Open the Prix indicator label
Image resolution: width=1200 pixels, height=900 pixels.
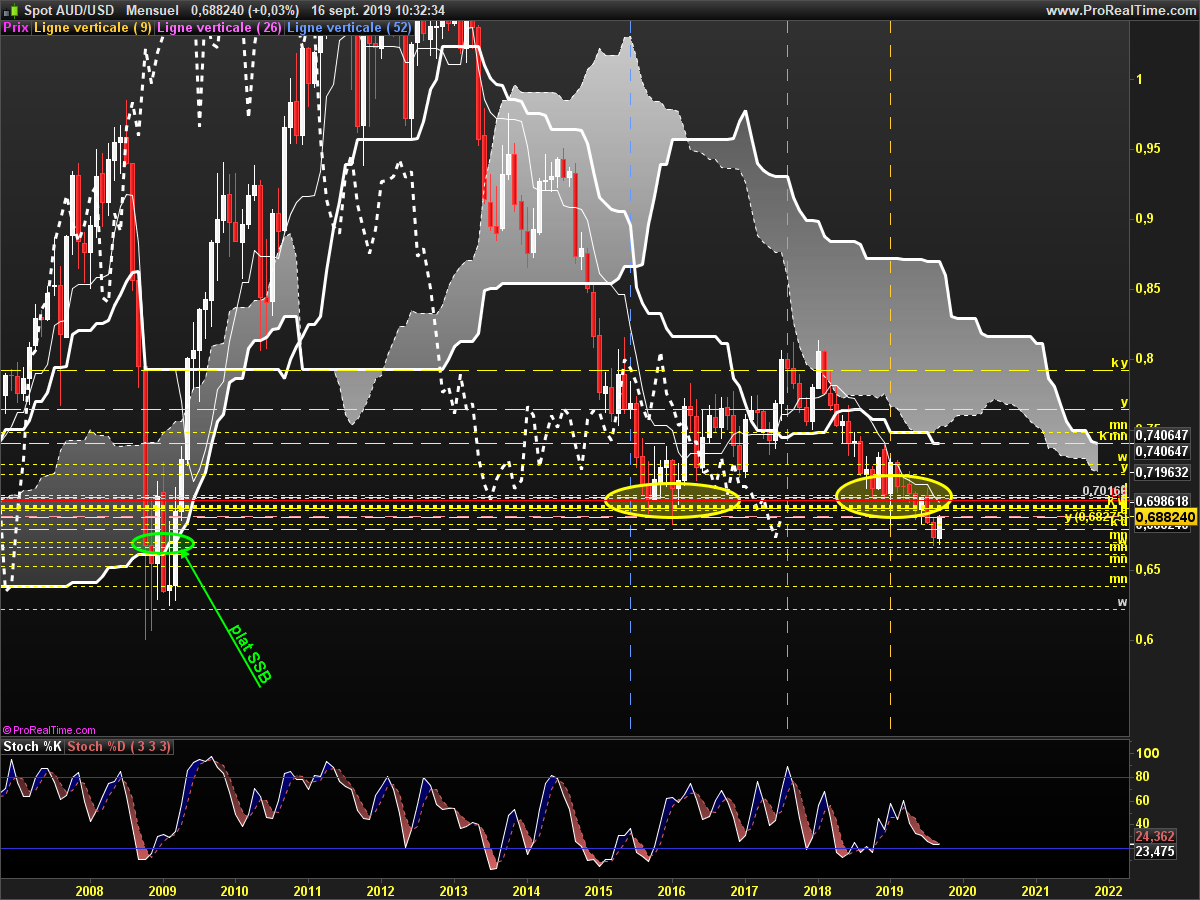(x=15, y=28)
